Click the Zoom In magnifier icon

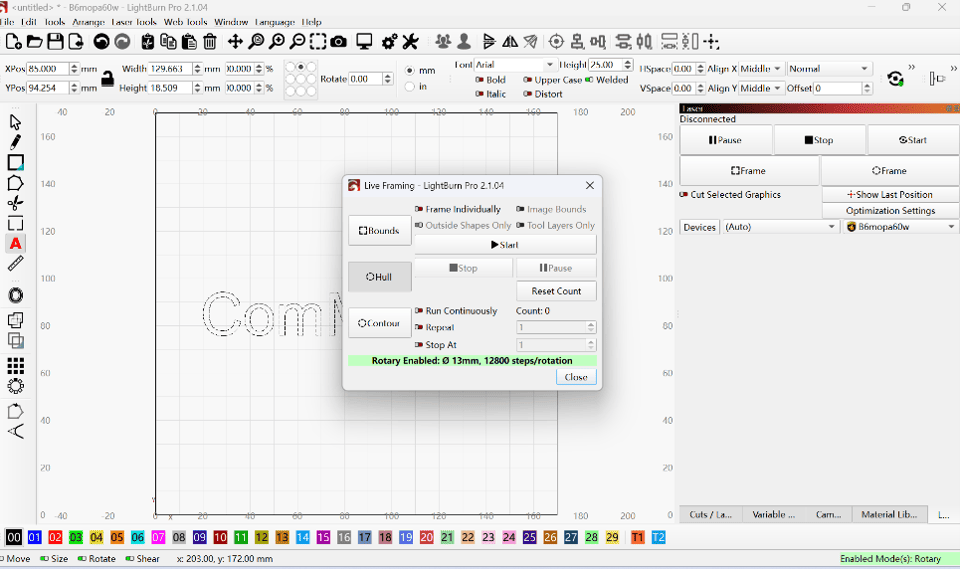(x=277, y=42)
